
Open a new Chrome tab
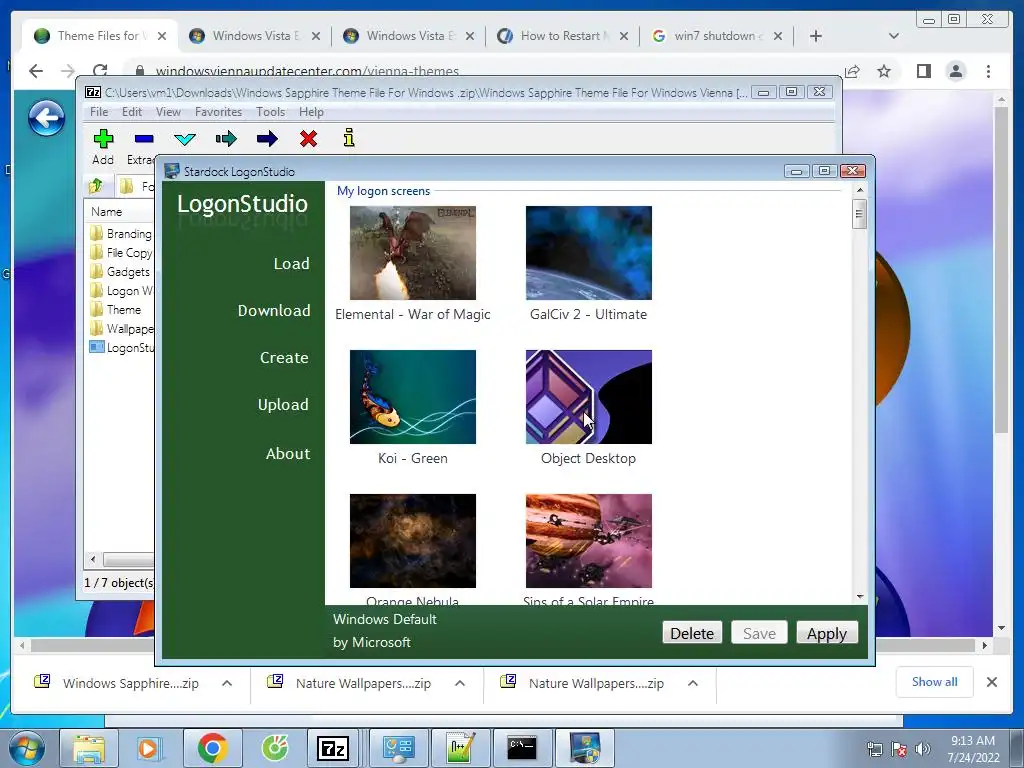point(816,36)
